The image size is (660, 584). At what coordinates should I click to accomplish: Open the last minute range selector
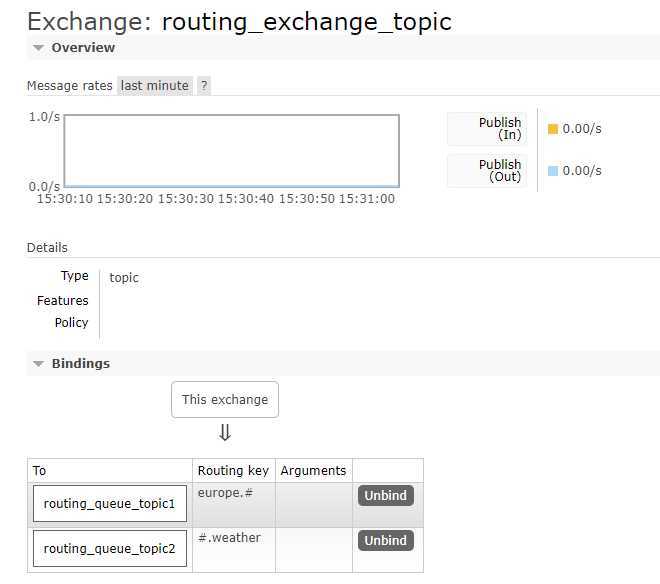tap(154, 85)
